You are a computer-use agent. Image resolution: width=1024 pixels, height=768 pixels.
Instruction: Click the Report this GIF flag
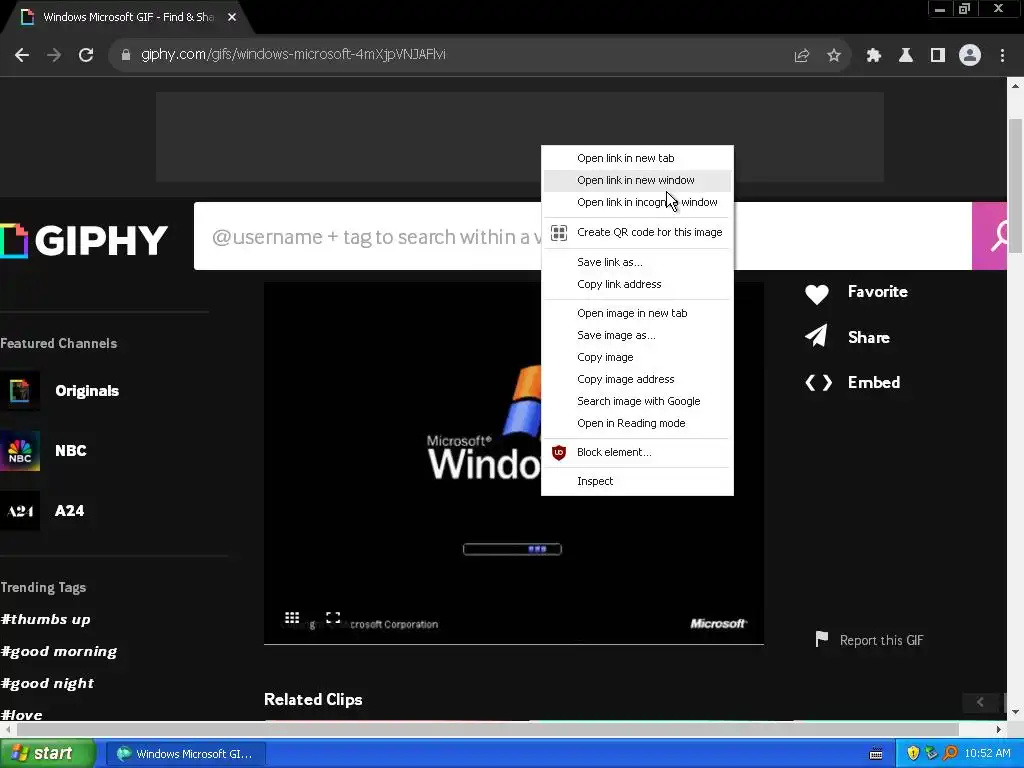[822, 639]
